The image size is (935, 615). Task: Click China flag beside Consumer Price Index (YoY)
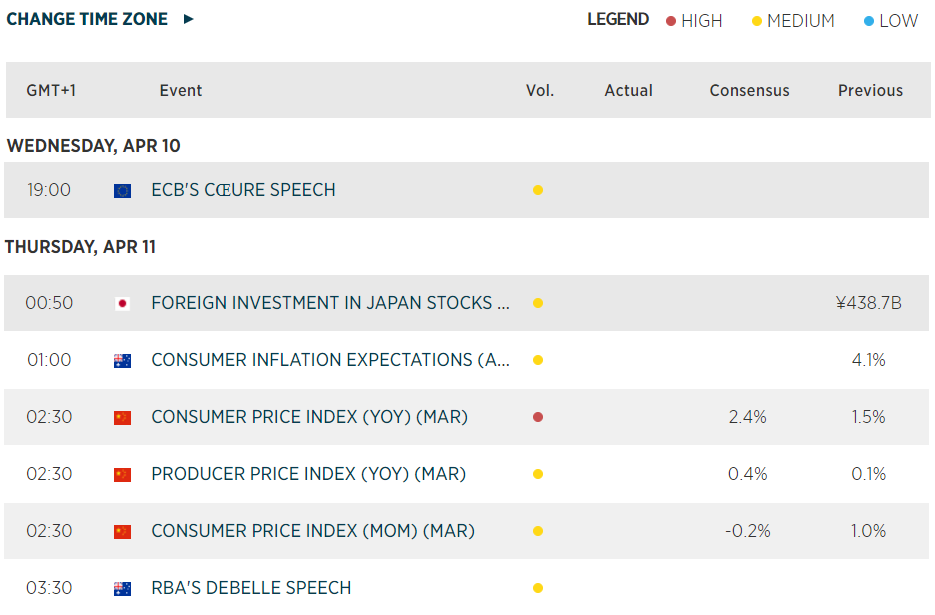123,417
